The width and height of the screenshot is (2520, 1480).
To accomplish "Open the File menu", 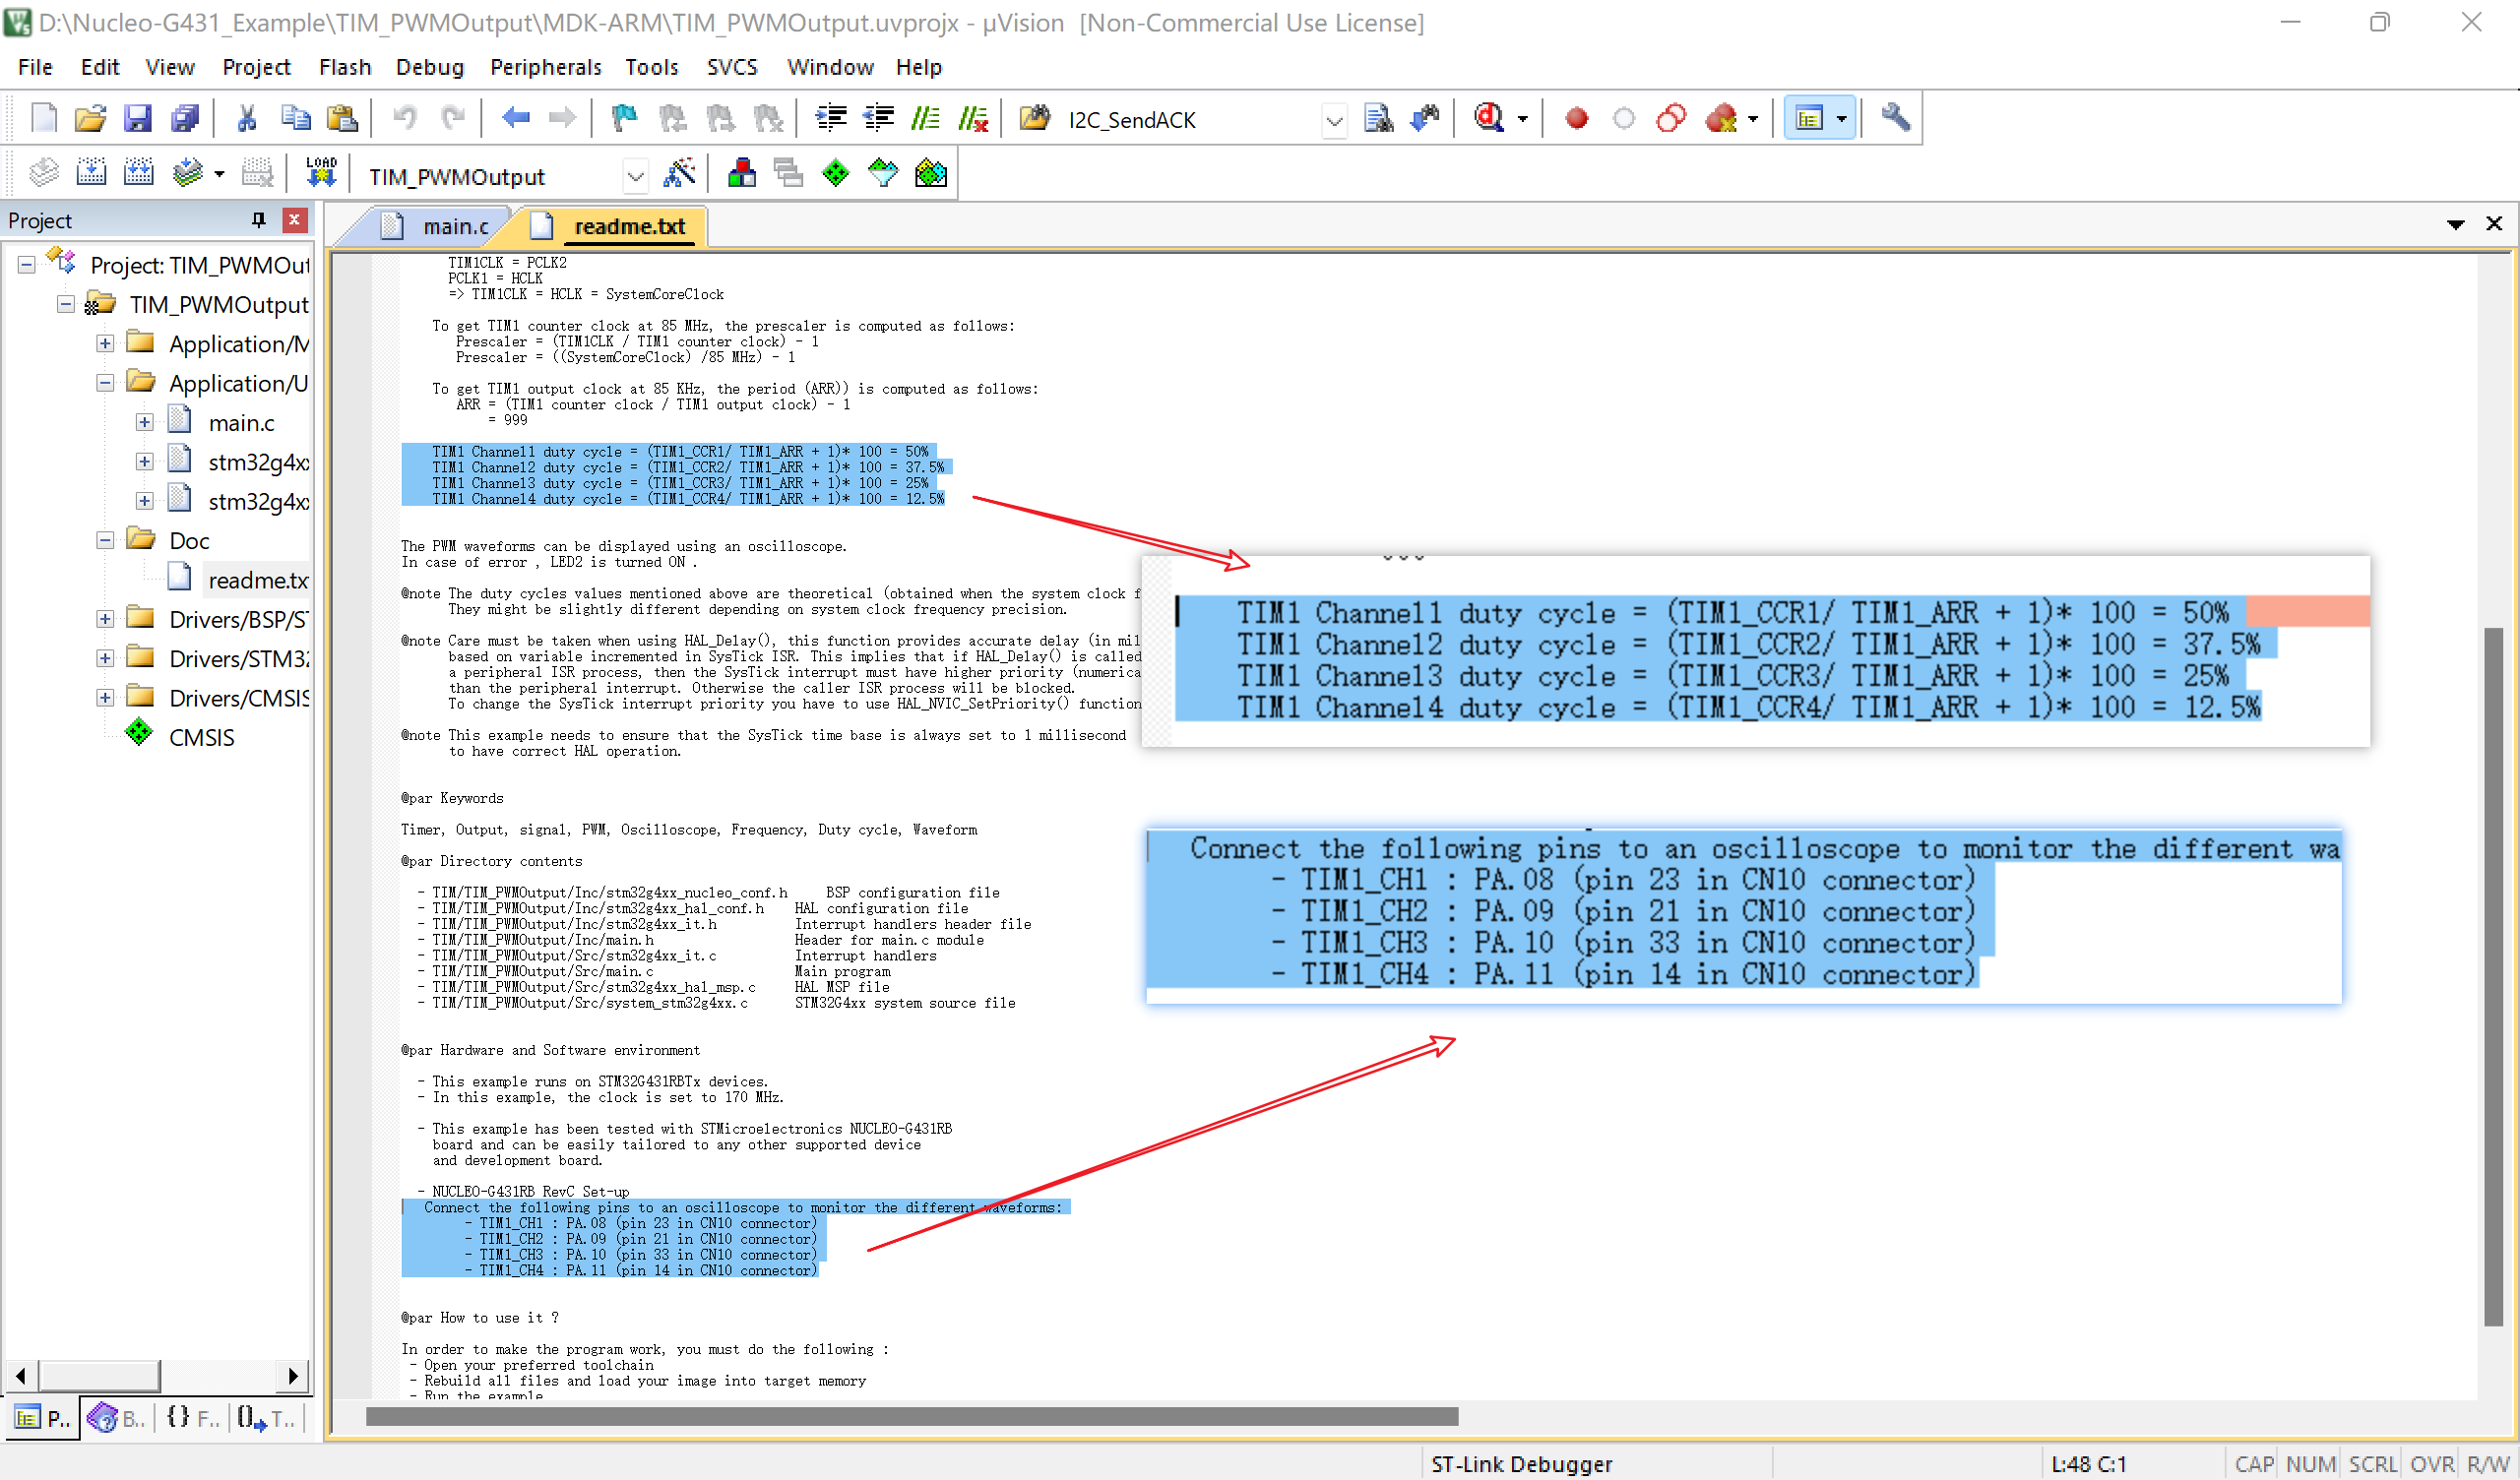I will (35, 67).
